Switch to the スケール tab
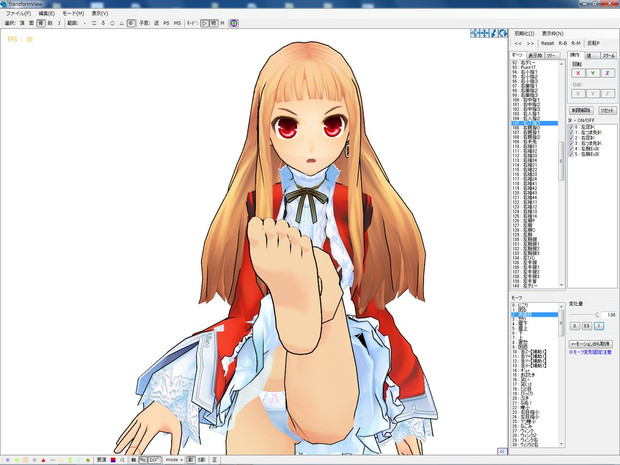 coord(608,56)
